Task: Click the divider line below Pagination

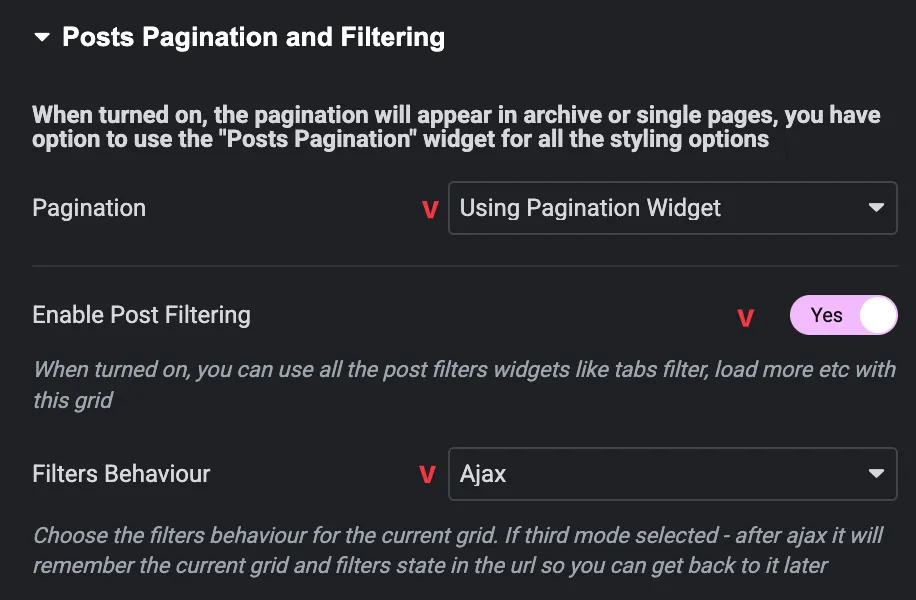Action: tap(464, 266)
